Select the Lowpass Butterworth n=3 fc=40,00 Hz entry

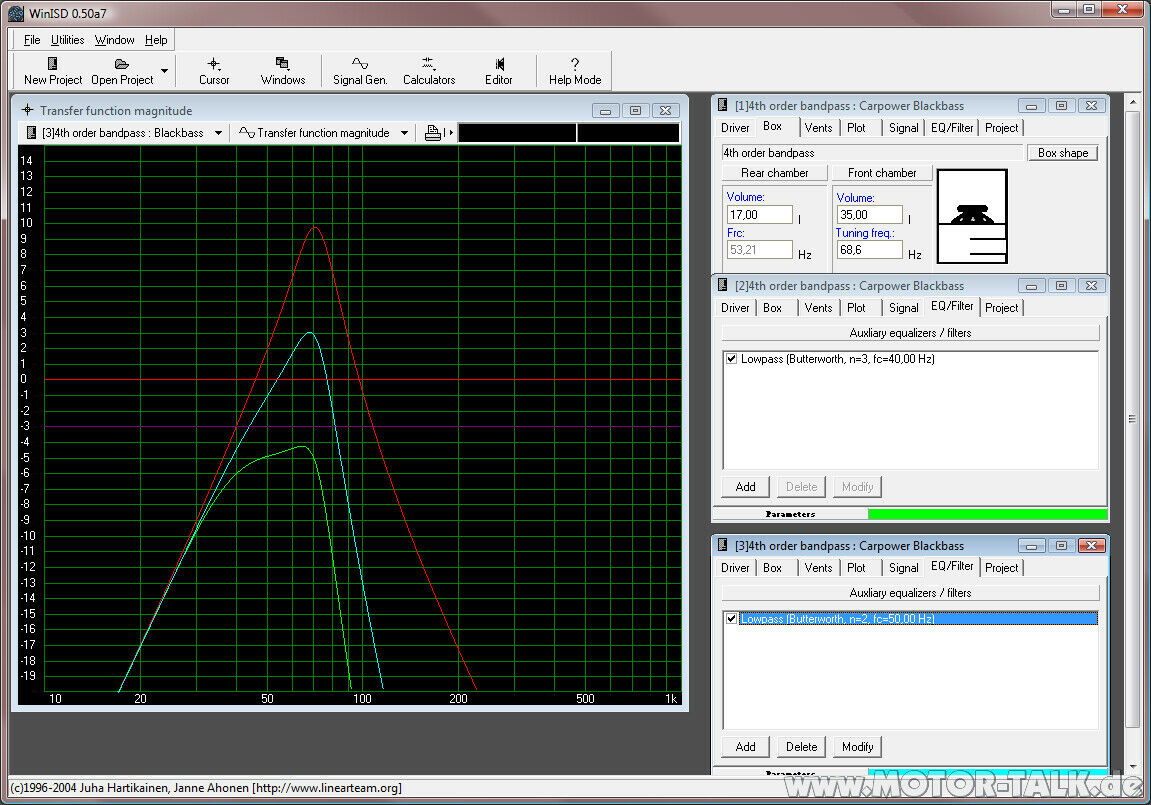tap(838, 359)
